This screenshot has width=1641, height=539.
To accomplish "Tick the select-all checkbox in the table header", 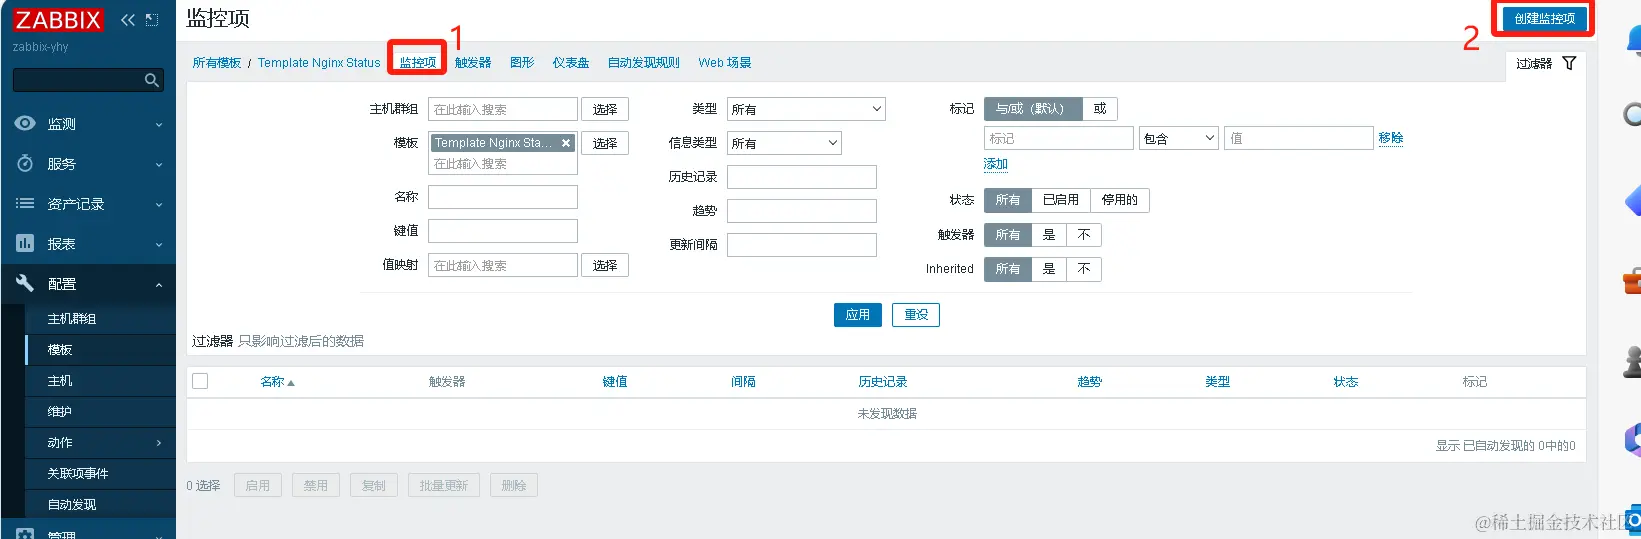I will pos(200,381).
